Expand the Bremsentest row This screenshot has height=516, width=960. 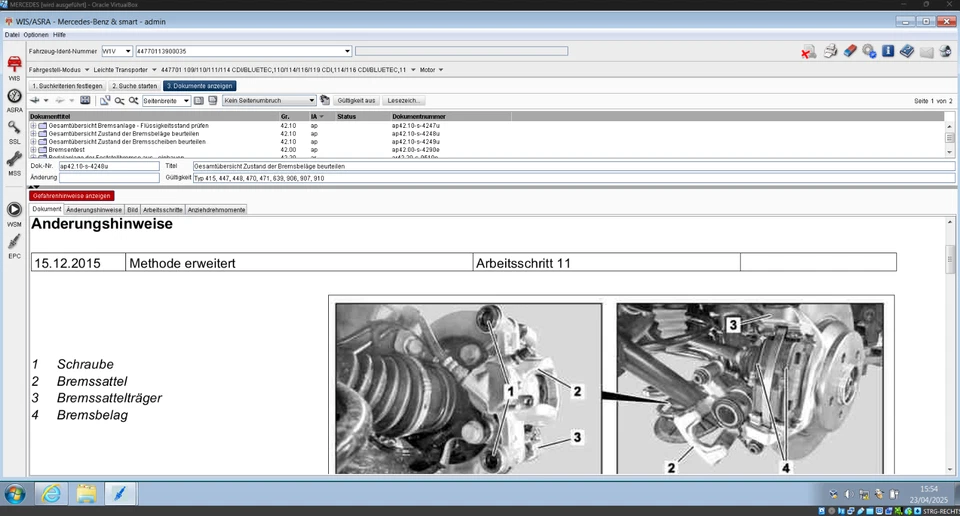pyautogui.click(x=33, y=149)
